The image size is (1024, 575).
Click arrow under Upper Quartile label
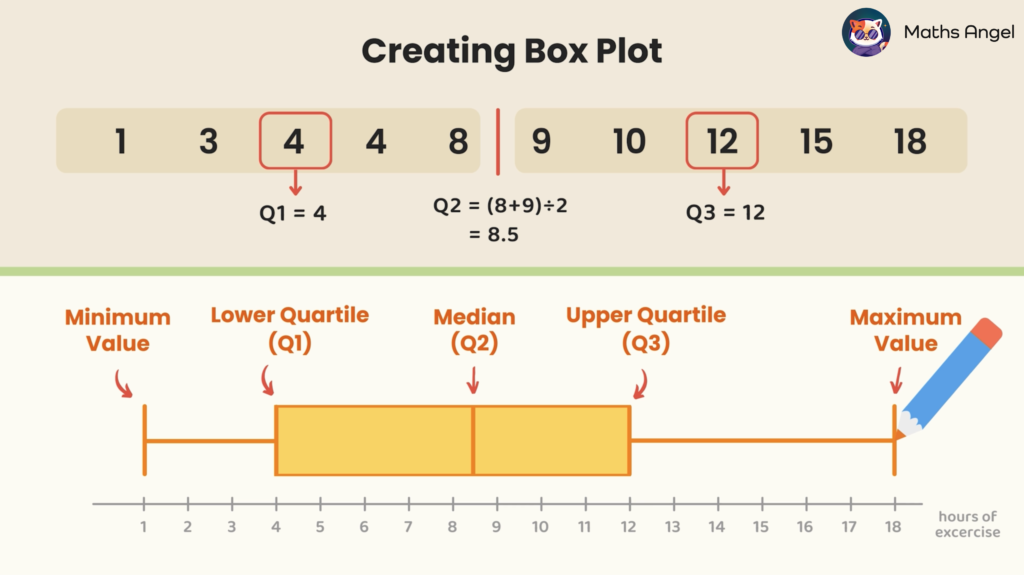click(x=641, y=384)
